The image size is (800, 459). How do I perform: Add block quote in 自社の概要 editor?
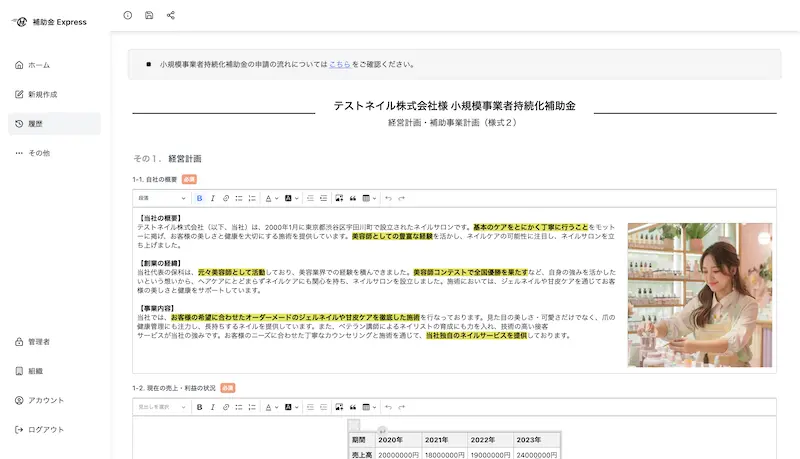(x=353, y=198)
